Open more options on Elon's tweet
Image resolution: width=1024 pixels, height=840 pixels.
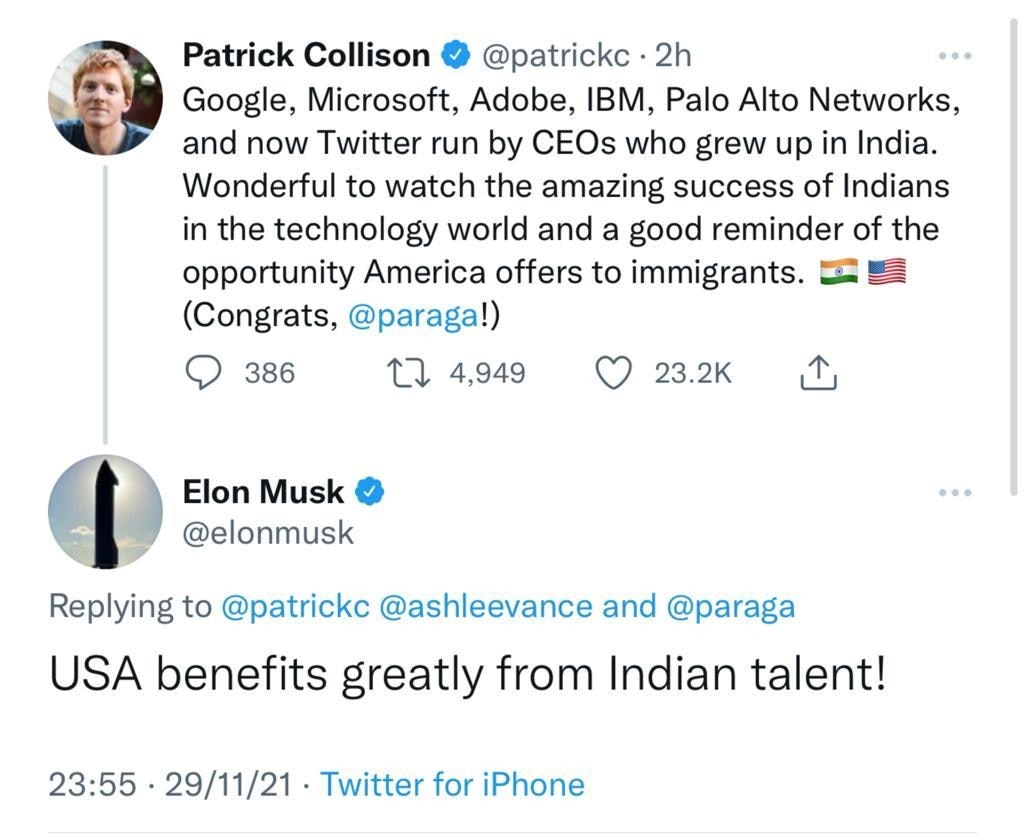point(955,492)
